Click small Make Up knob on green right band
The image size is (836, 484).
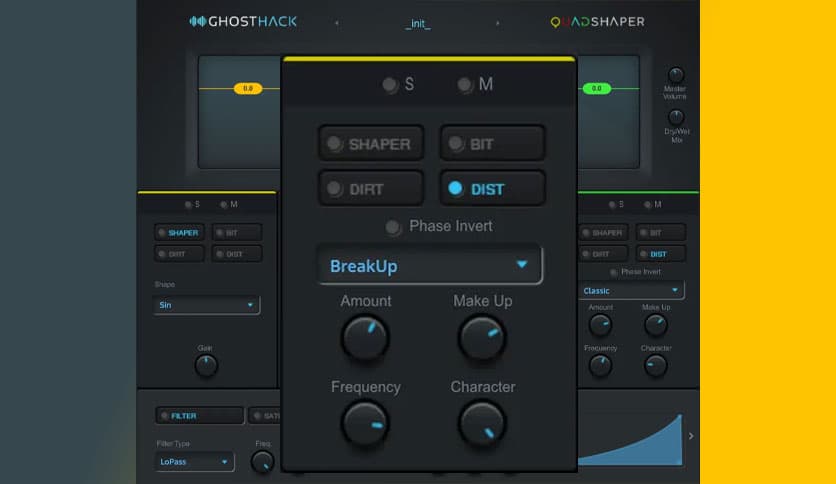[656, 325]
